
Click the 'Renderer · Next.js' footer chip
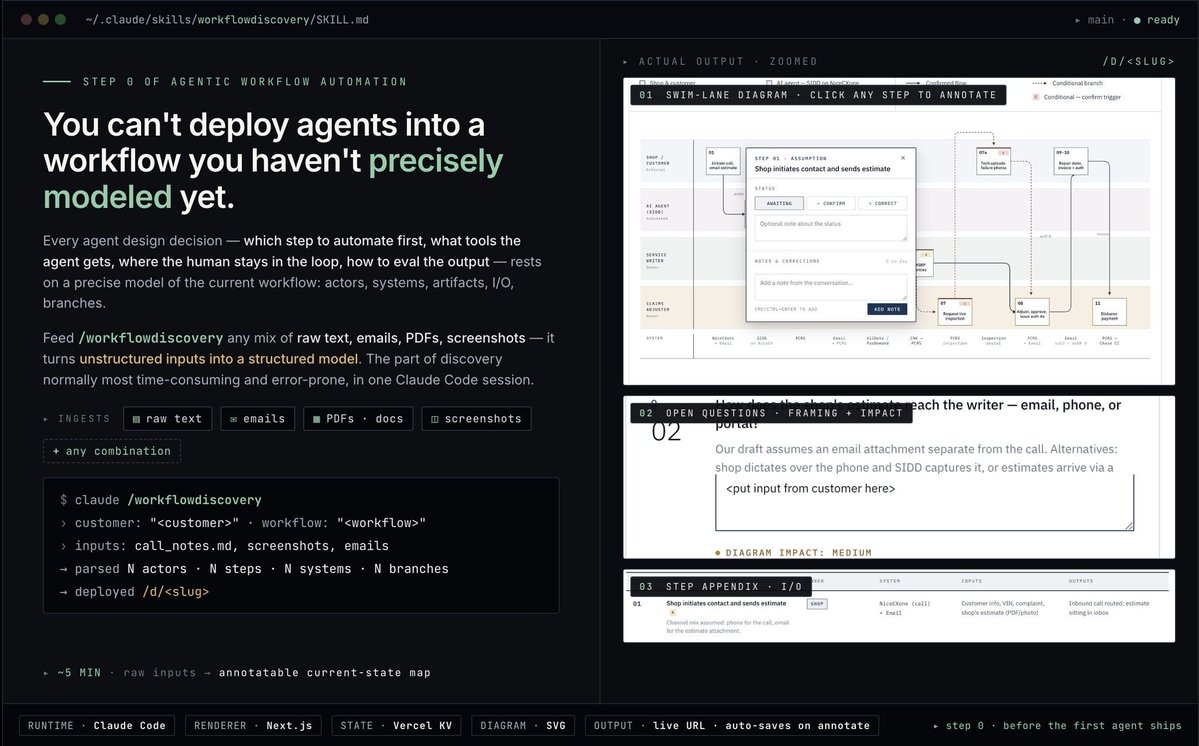[253, 725]
